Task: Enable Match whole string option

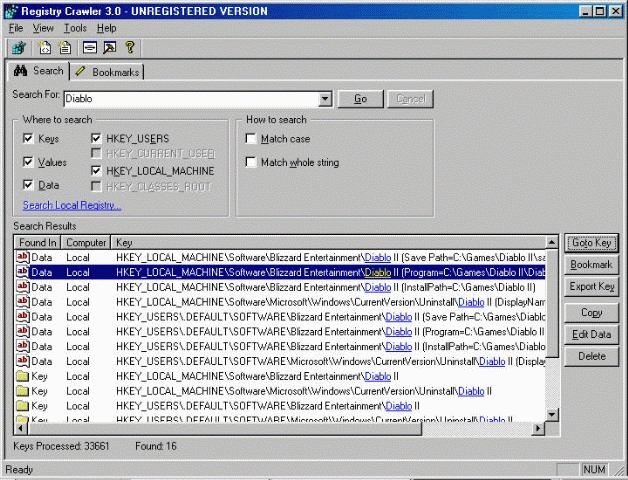Action: point(251,162)
